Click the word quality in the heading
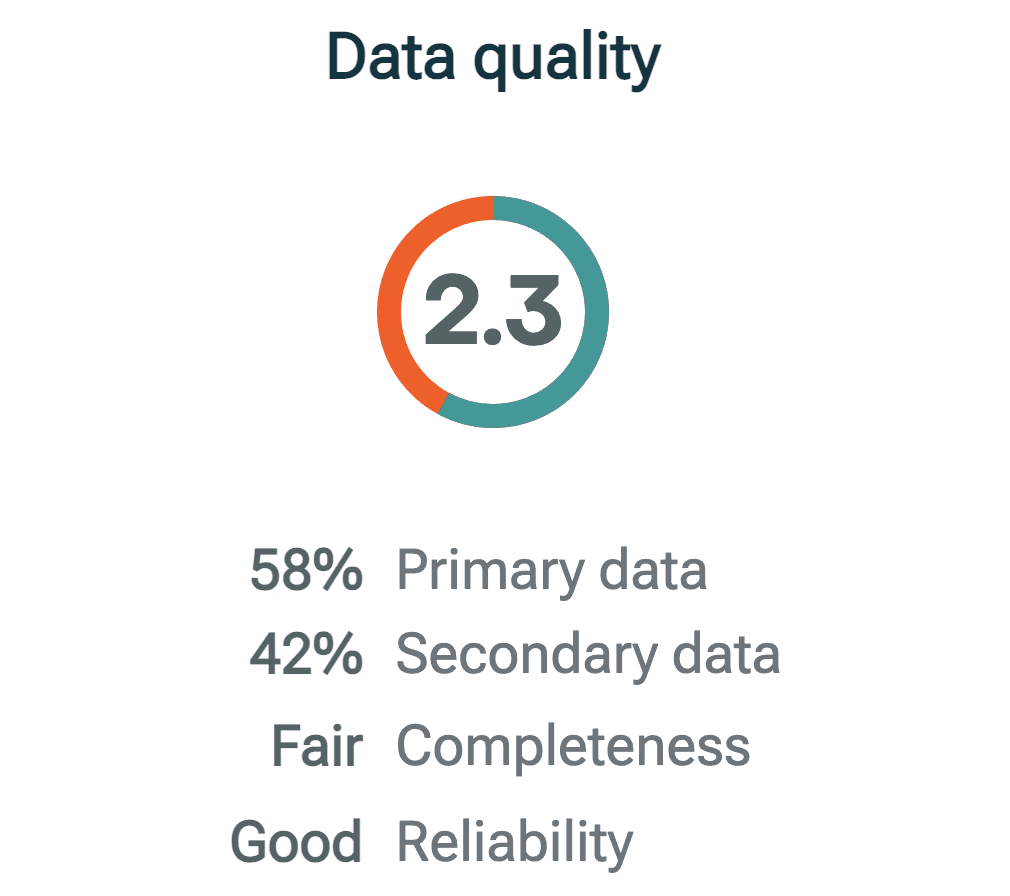The width and height of the screenshot is (1010, 896). click(567, 61)
